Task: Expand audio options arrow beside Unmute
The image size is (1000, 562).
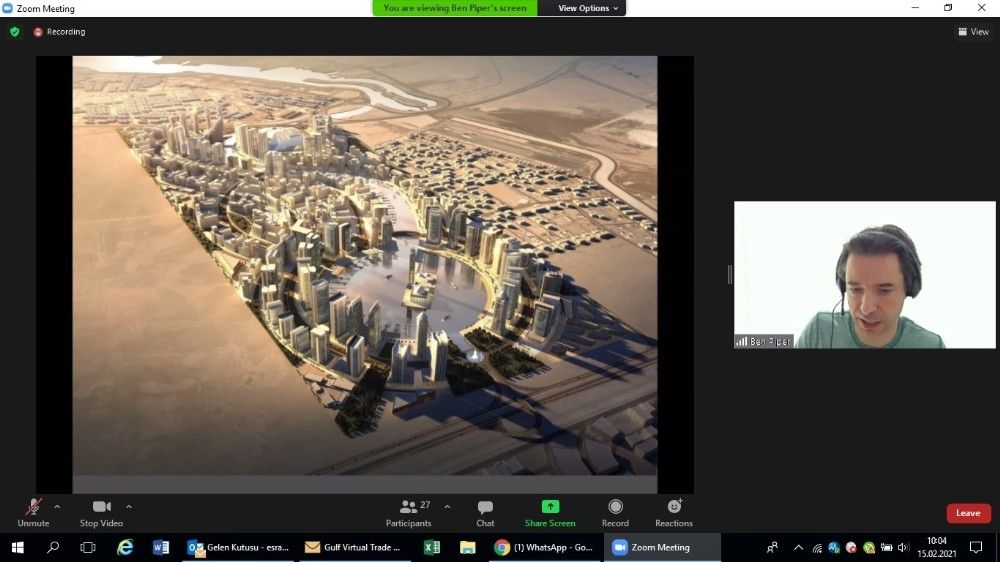Action: click(57, 507)
